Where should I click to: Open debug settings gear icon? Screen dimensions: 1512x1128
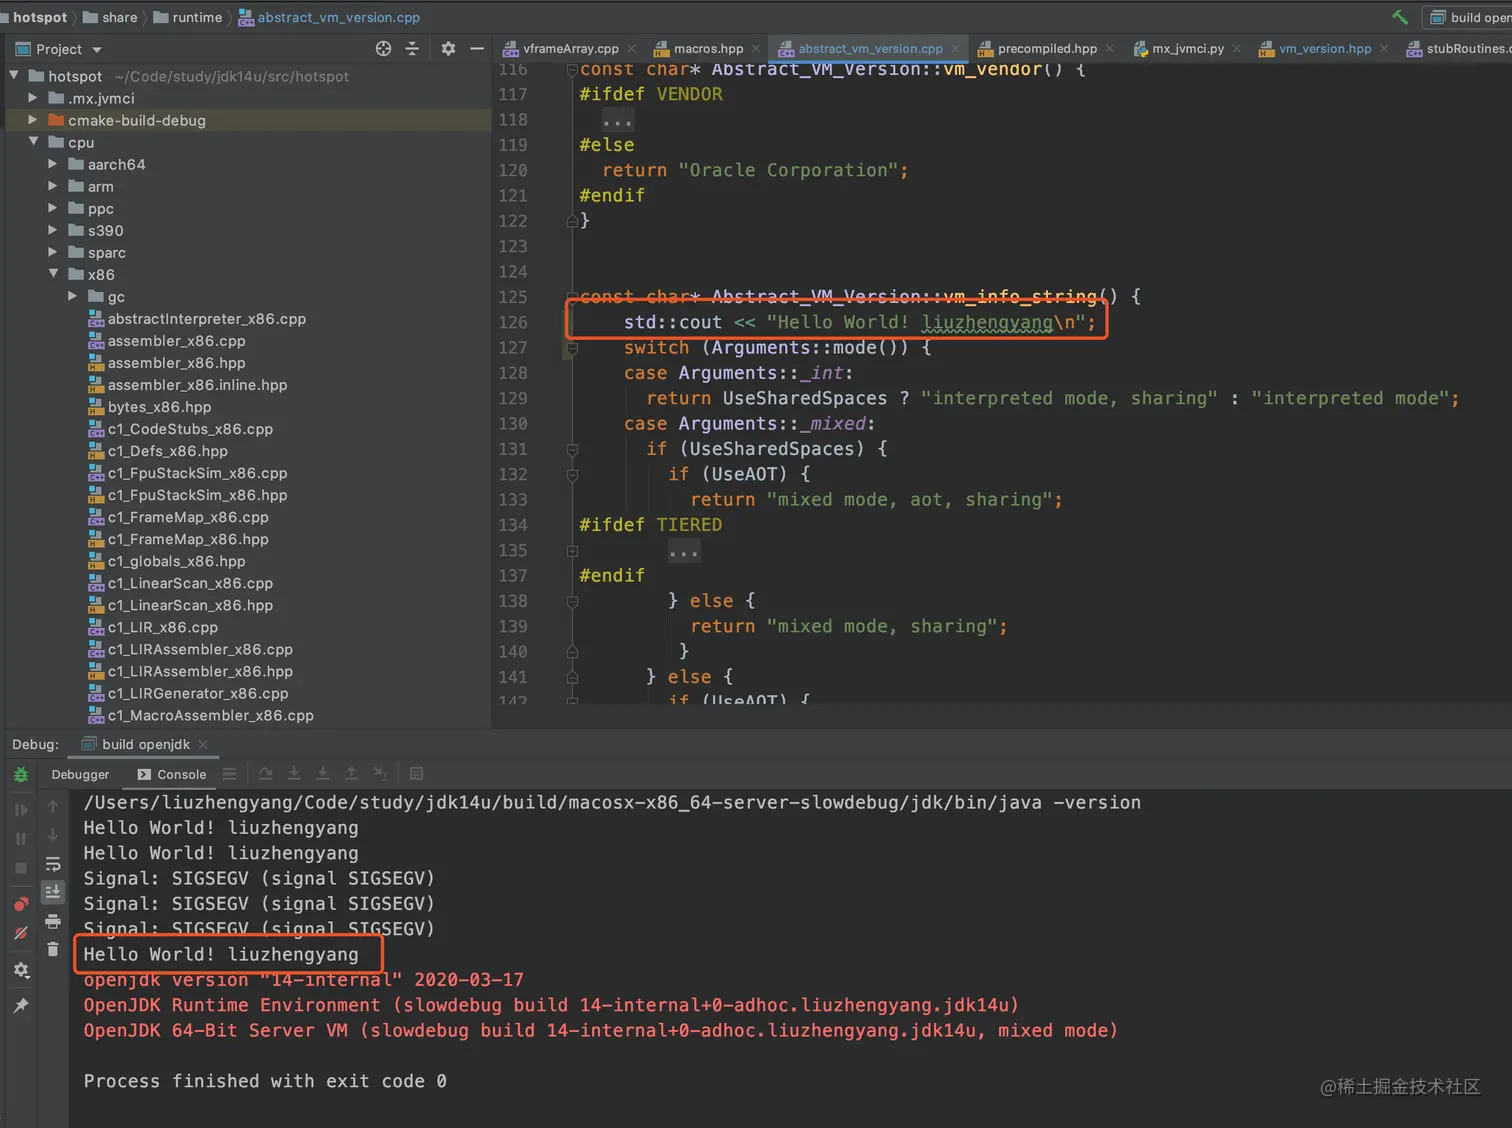21,970
